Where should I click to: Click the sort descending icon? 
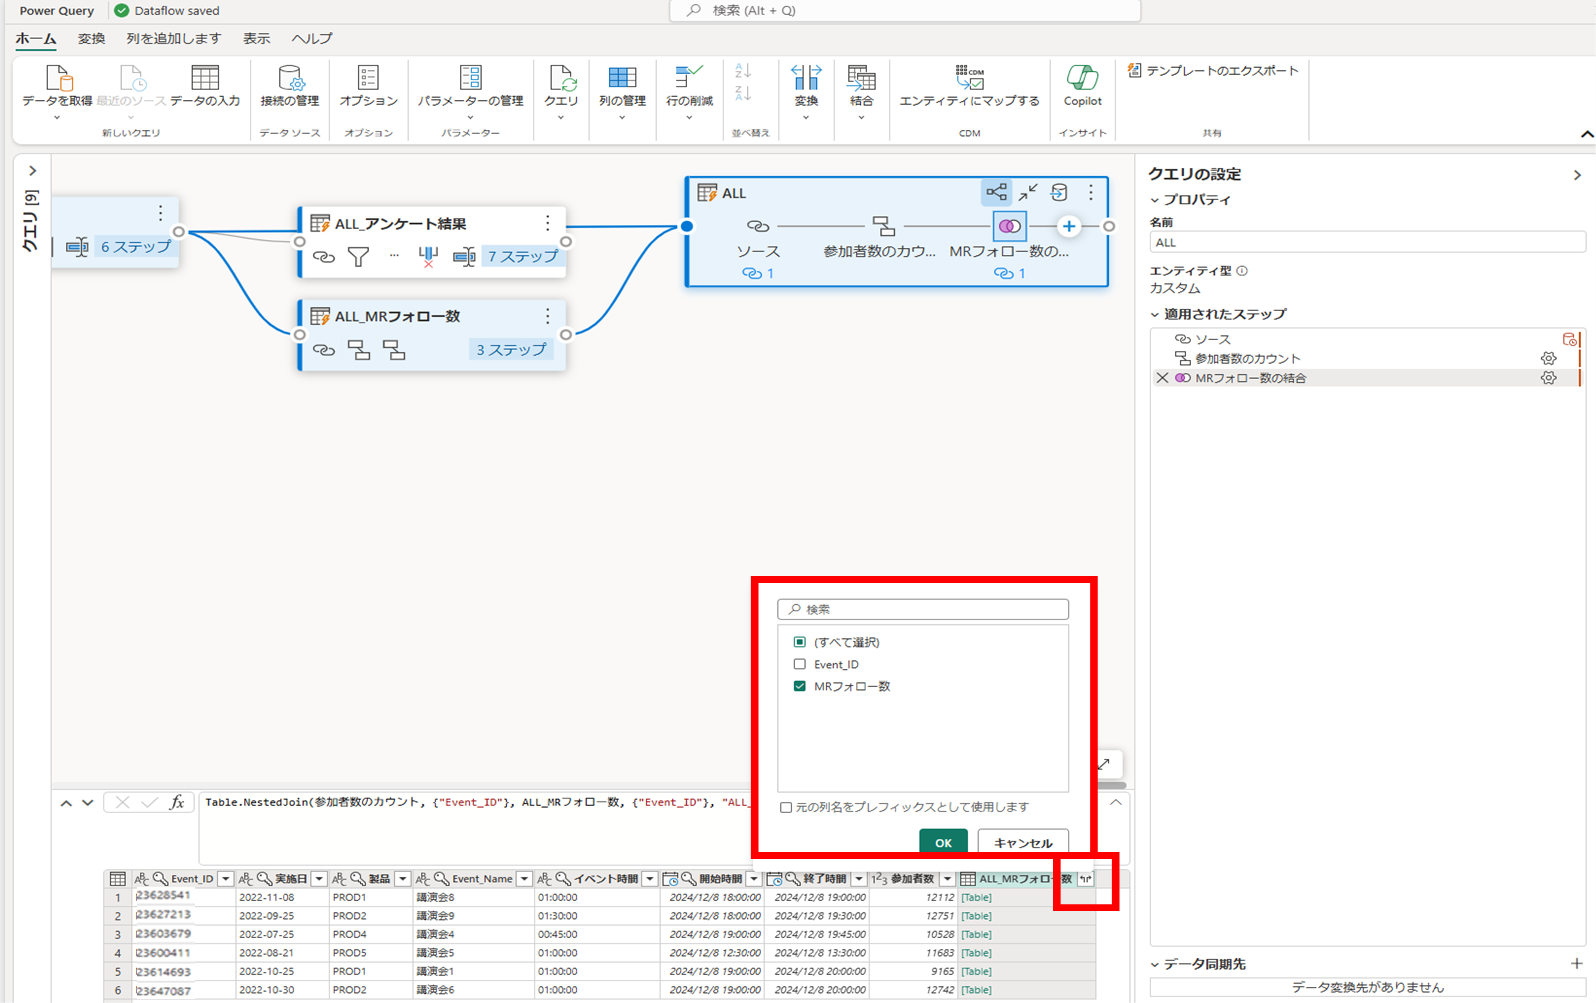point(742,93)
